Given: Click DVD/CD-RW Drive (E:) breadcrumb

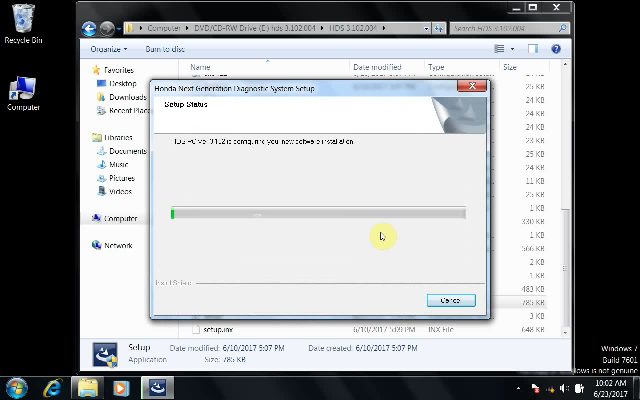Looking at the screenshot, I should tap(255, 28).
